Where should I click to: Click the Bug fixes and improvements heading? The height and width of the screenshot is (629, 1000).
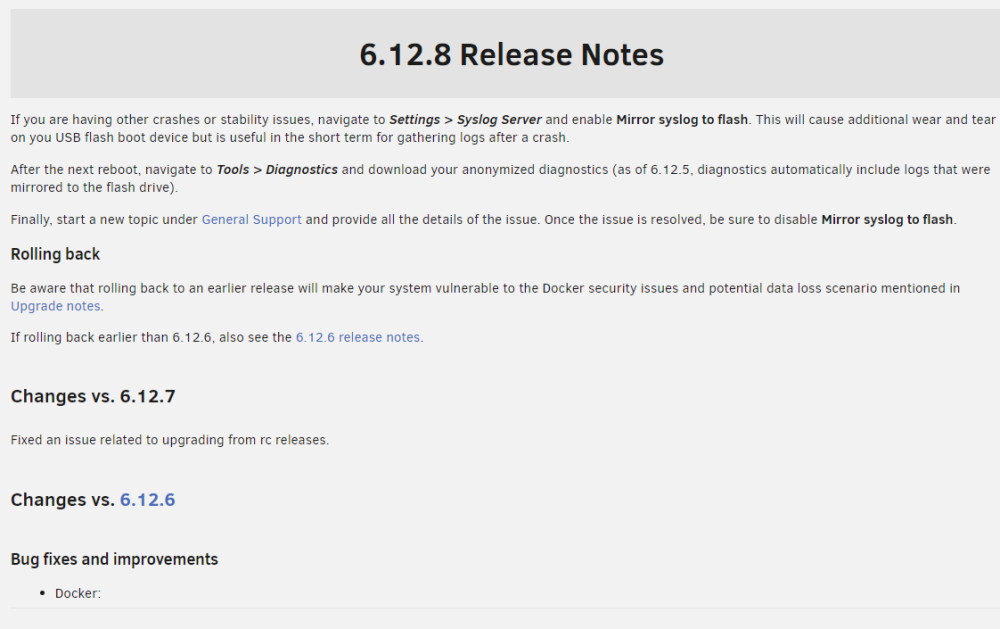click(114, 559)
